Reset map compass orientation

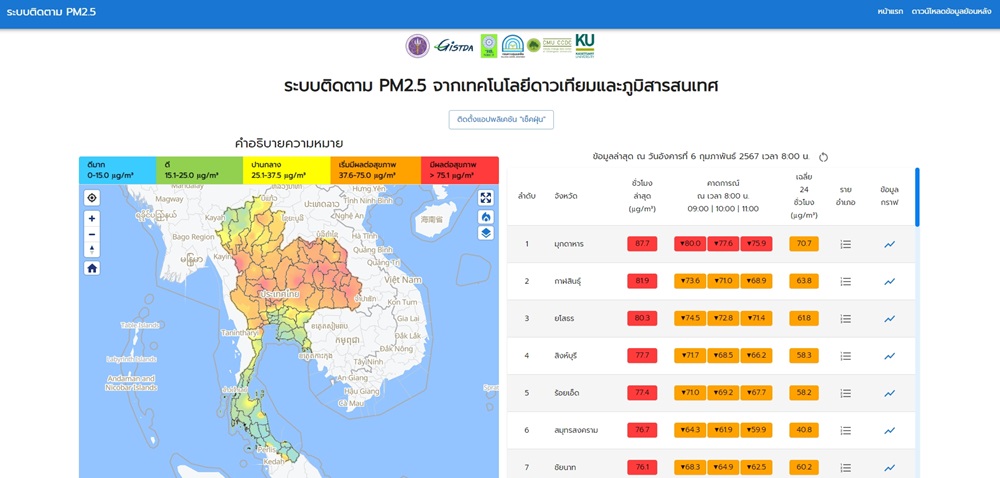click(92, 249)
